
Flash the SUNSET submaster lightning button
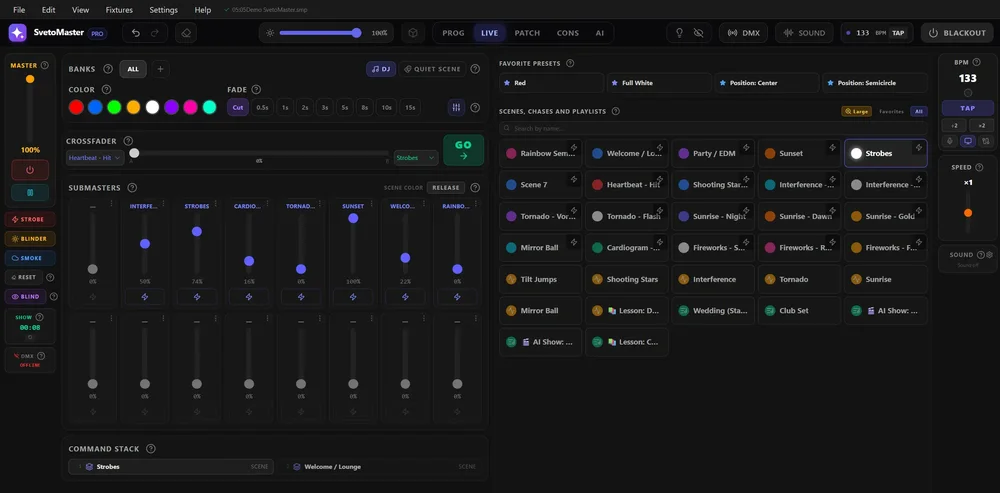click(353, 297)
